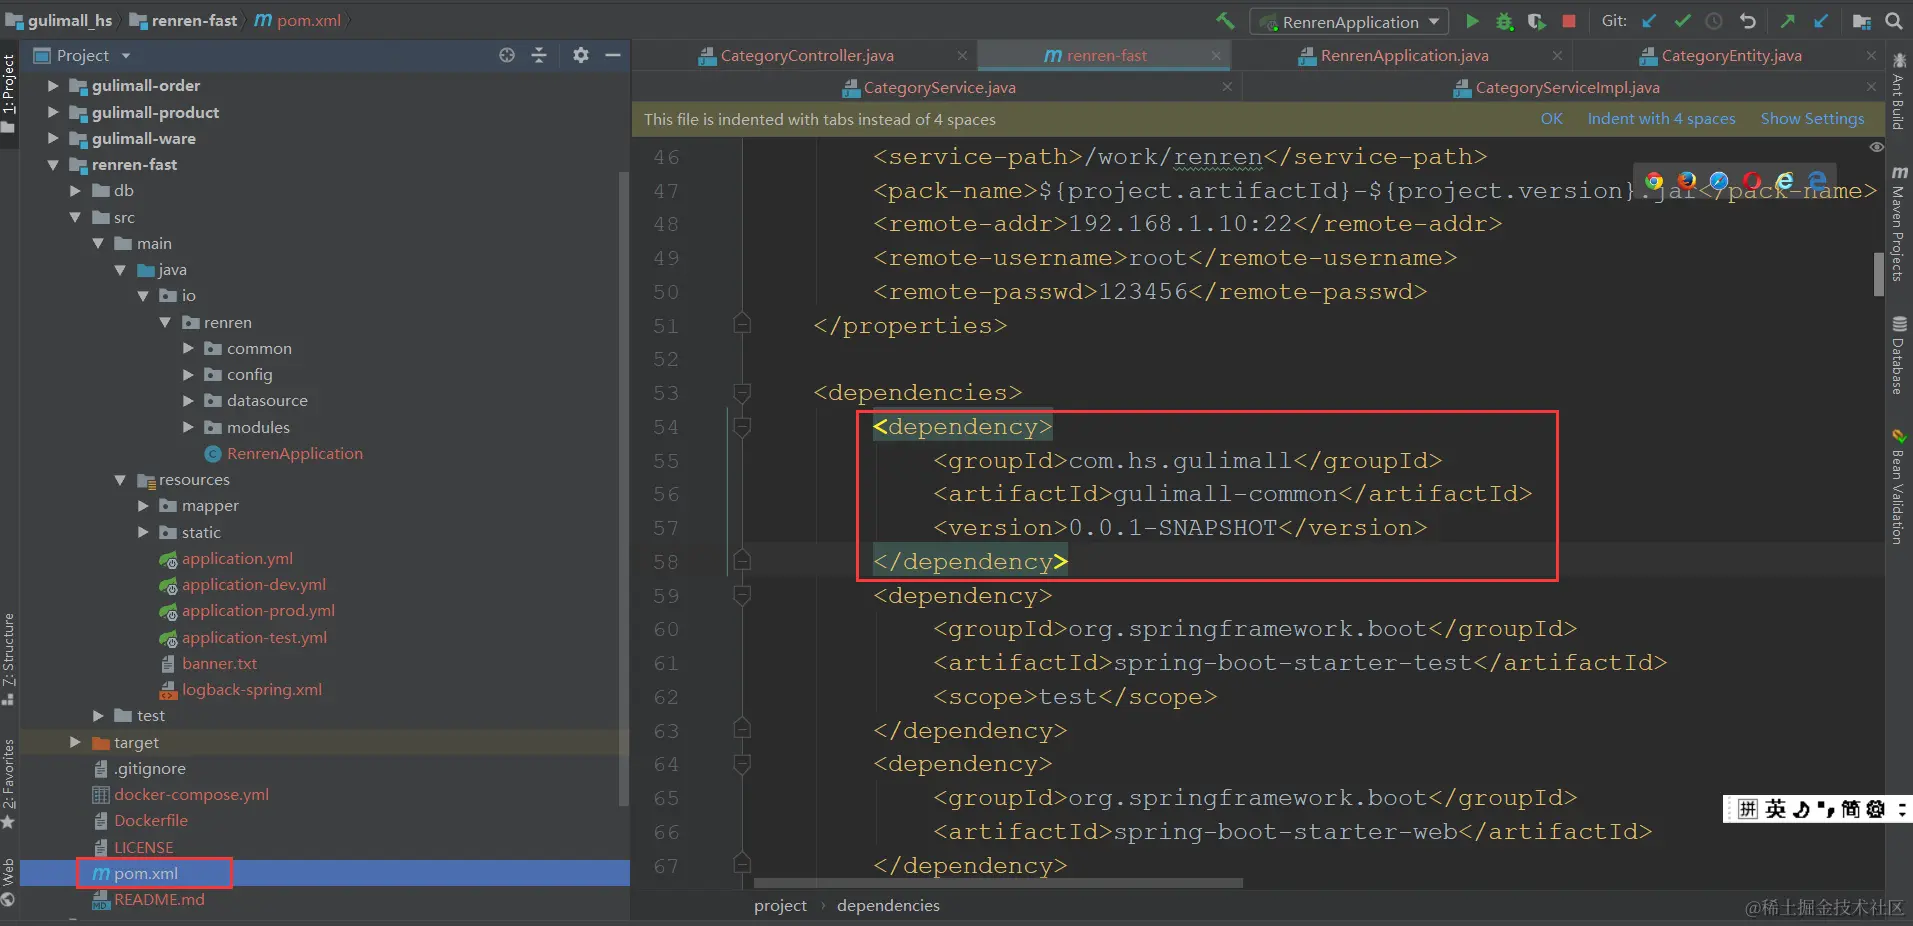The height and width of the screenshot is (926, 1913).
Task: Click the editor vertical scrollbar thumb
Action: coord(1878,274)
